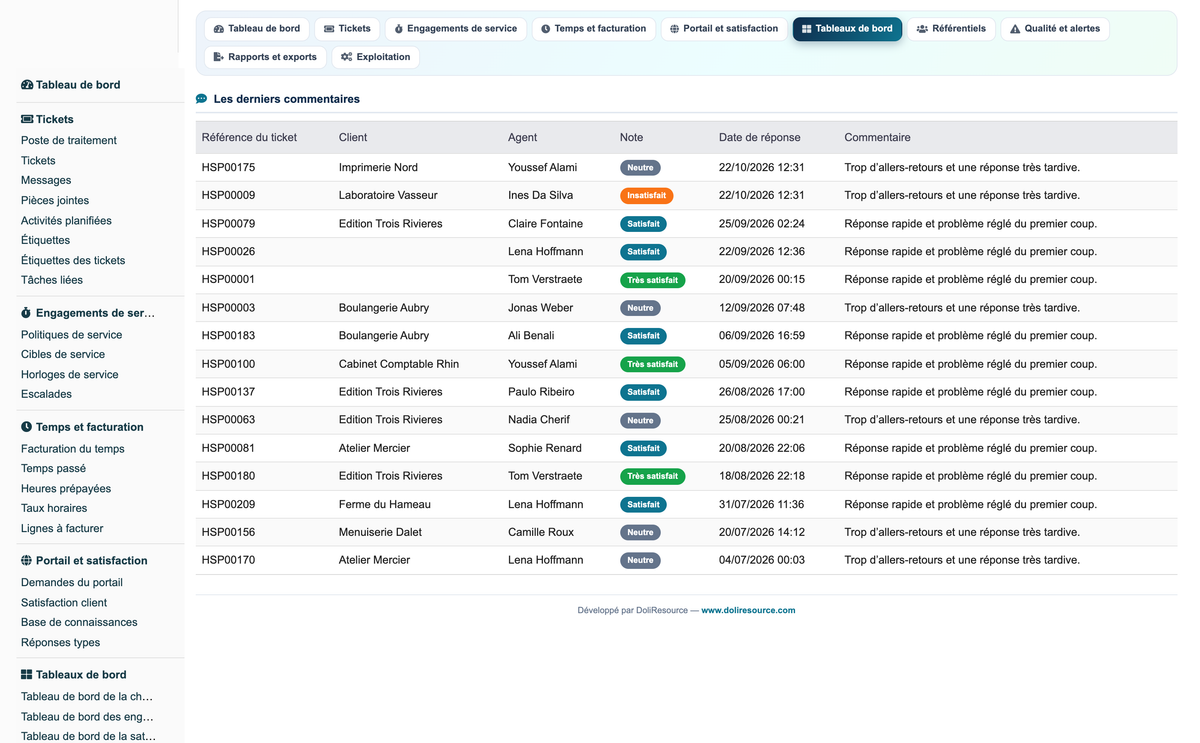
Task: Click the Satisfait badge for HSP00079
Action: (643, 224)
